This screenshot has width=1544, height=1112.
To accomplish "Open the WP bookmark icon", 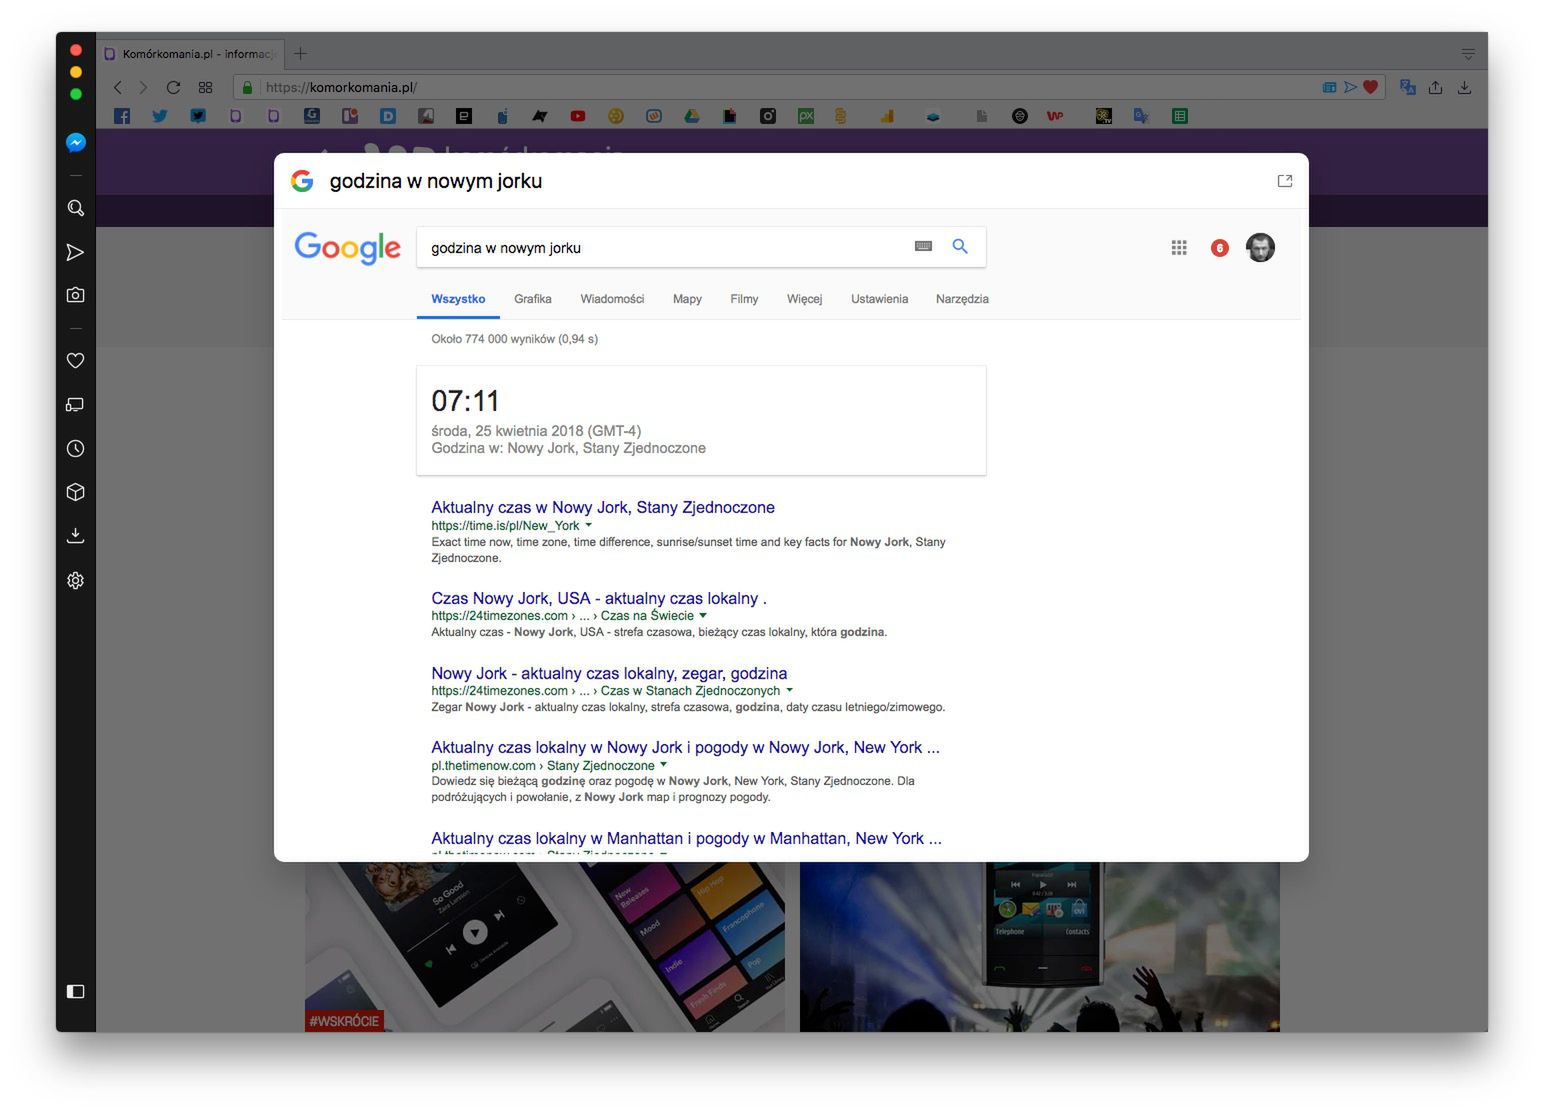I will (x=1055, y=116).
